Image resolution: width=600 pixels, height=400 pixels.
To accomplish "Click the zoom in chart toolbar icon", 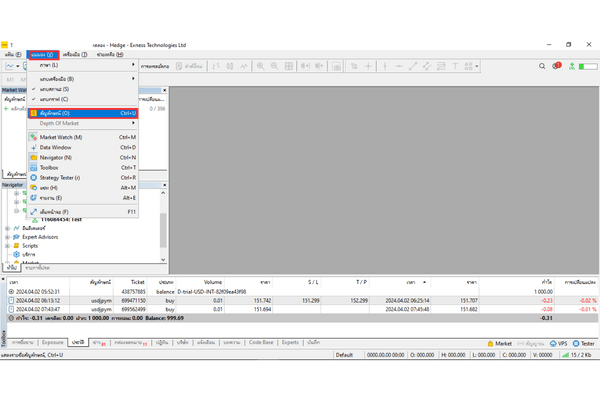I will [258, 66].
